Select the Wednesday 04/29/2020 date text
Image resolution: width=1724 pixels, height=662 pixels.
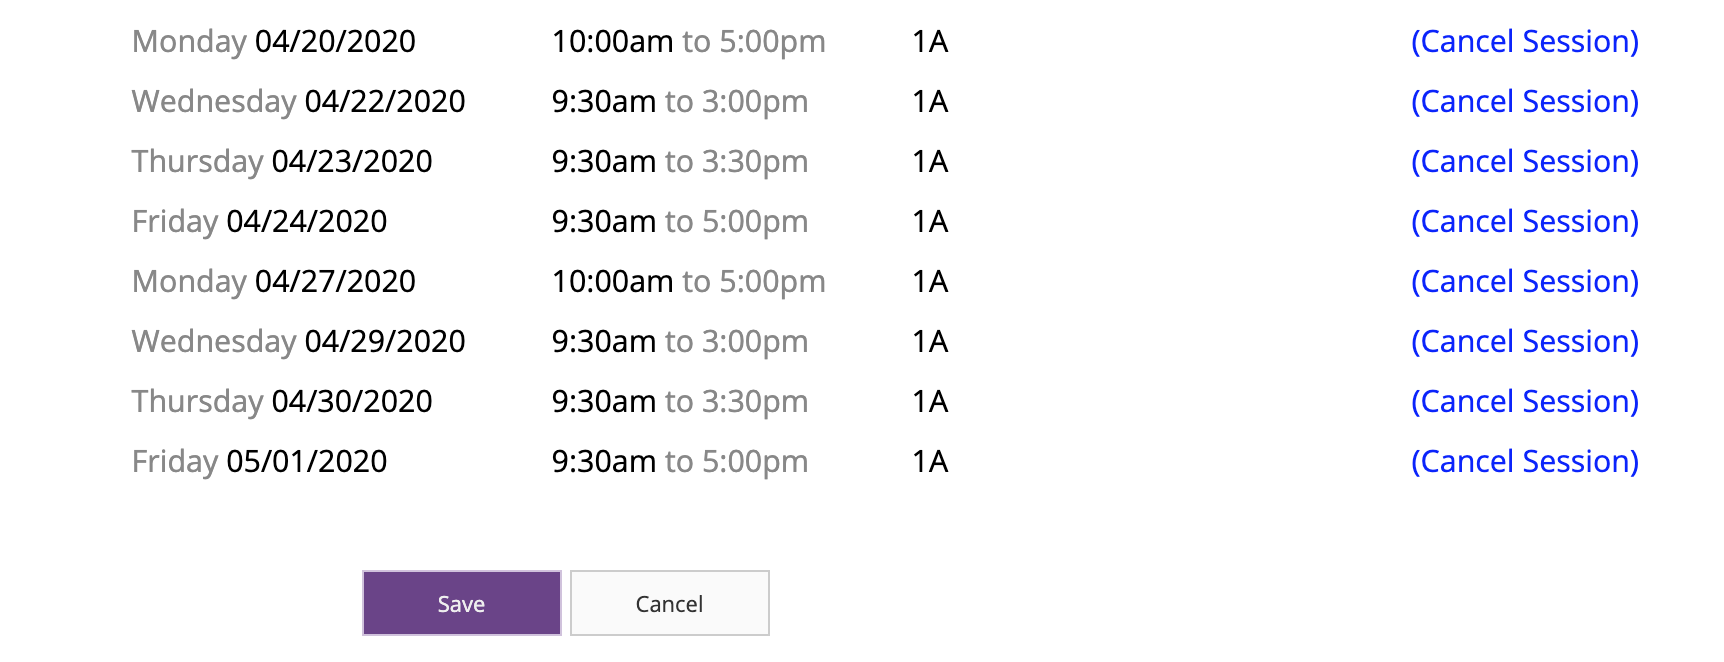(x=299, y=342)
